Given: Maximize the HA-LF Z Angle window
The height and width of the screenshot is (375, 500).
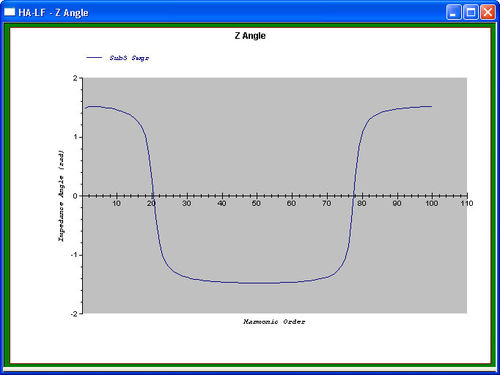Looking at the screenshot, I should pos(471,13).
